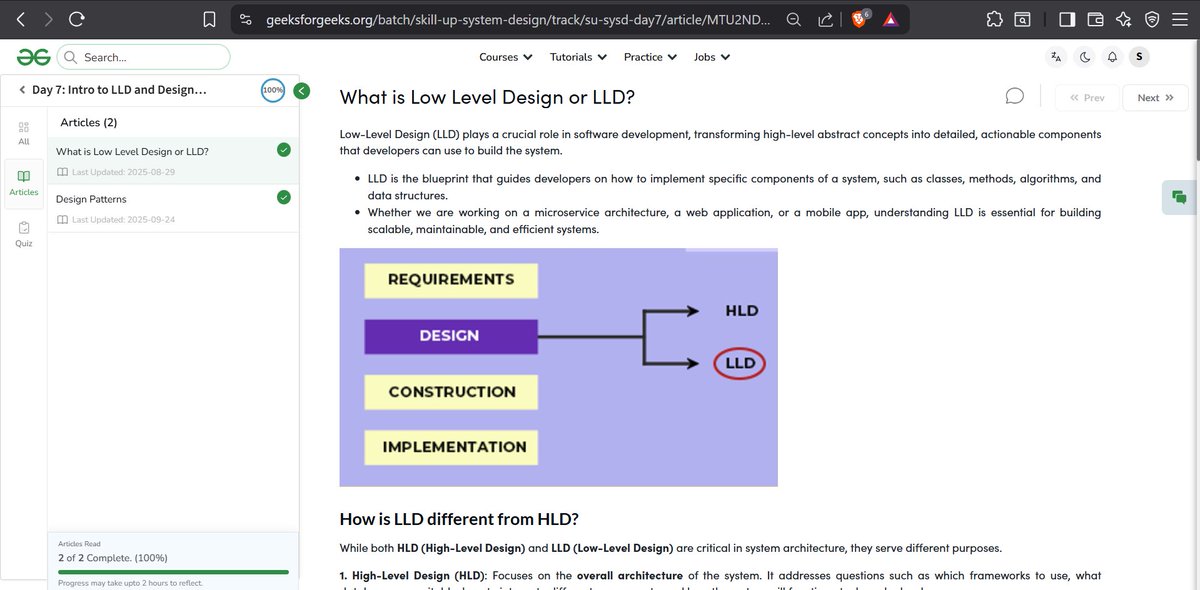Click the browser forward arrow

[x=48, y=19]
